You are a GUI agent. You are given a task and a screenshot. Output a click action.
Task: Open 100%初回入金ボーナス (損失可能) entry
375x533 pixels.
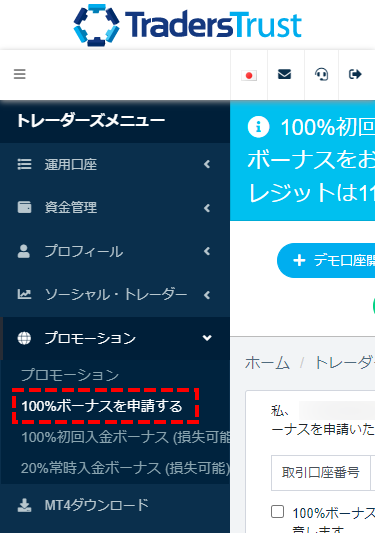coord(125,437)
